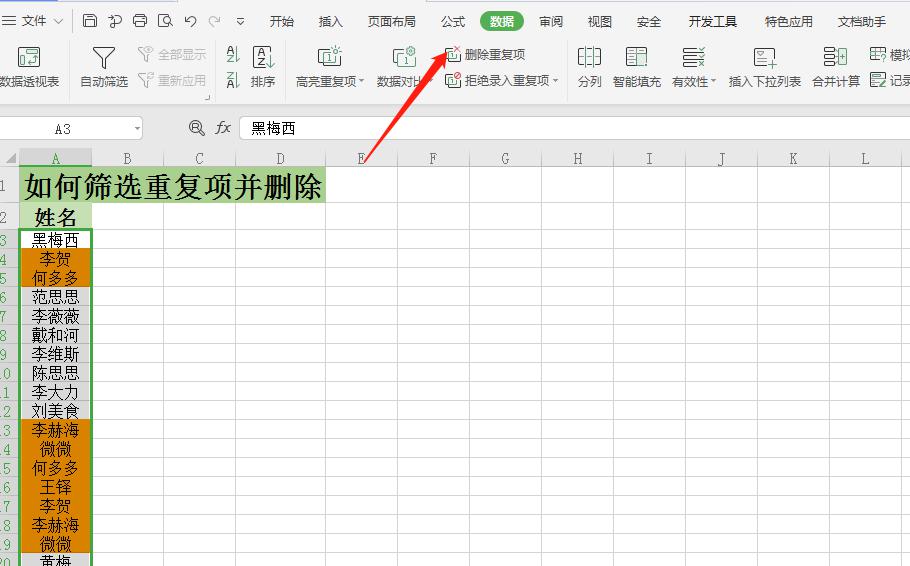Select the cell containing 陈思思
This screenshot has width=910, height=566.
coord(56,373)
